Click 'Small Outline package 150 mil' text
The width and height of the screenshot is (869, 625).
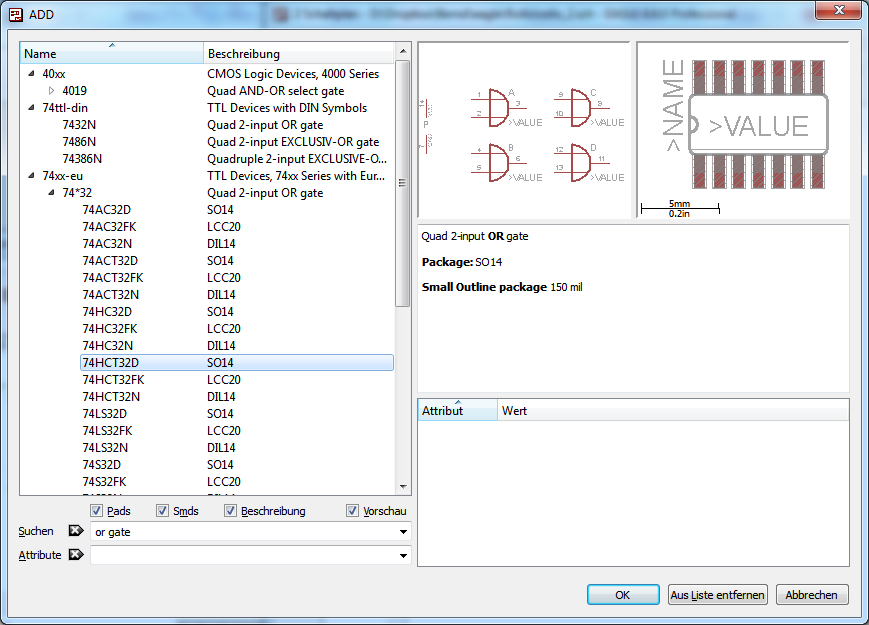pos(502,287)
